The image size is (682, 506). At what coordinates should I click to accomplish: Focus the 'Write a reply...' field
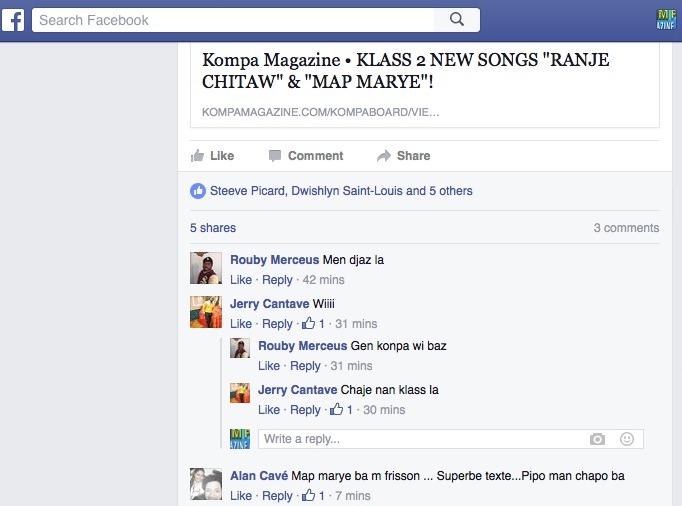tap(451, 439)
